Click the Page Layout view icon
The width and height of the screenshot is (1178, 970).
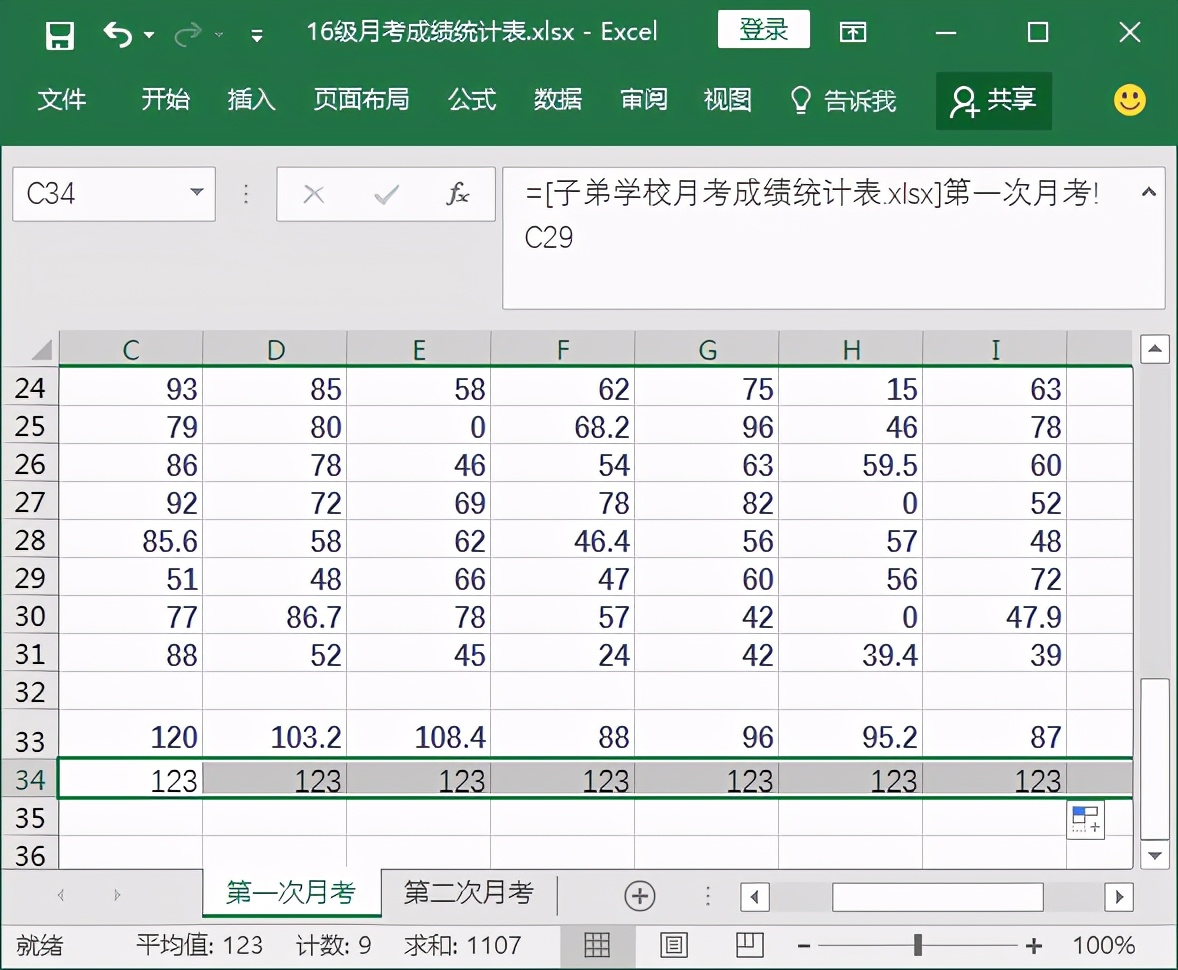coord(674,944)
